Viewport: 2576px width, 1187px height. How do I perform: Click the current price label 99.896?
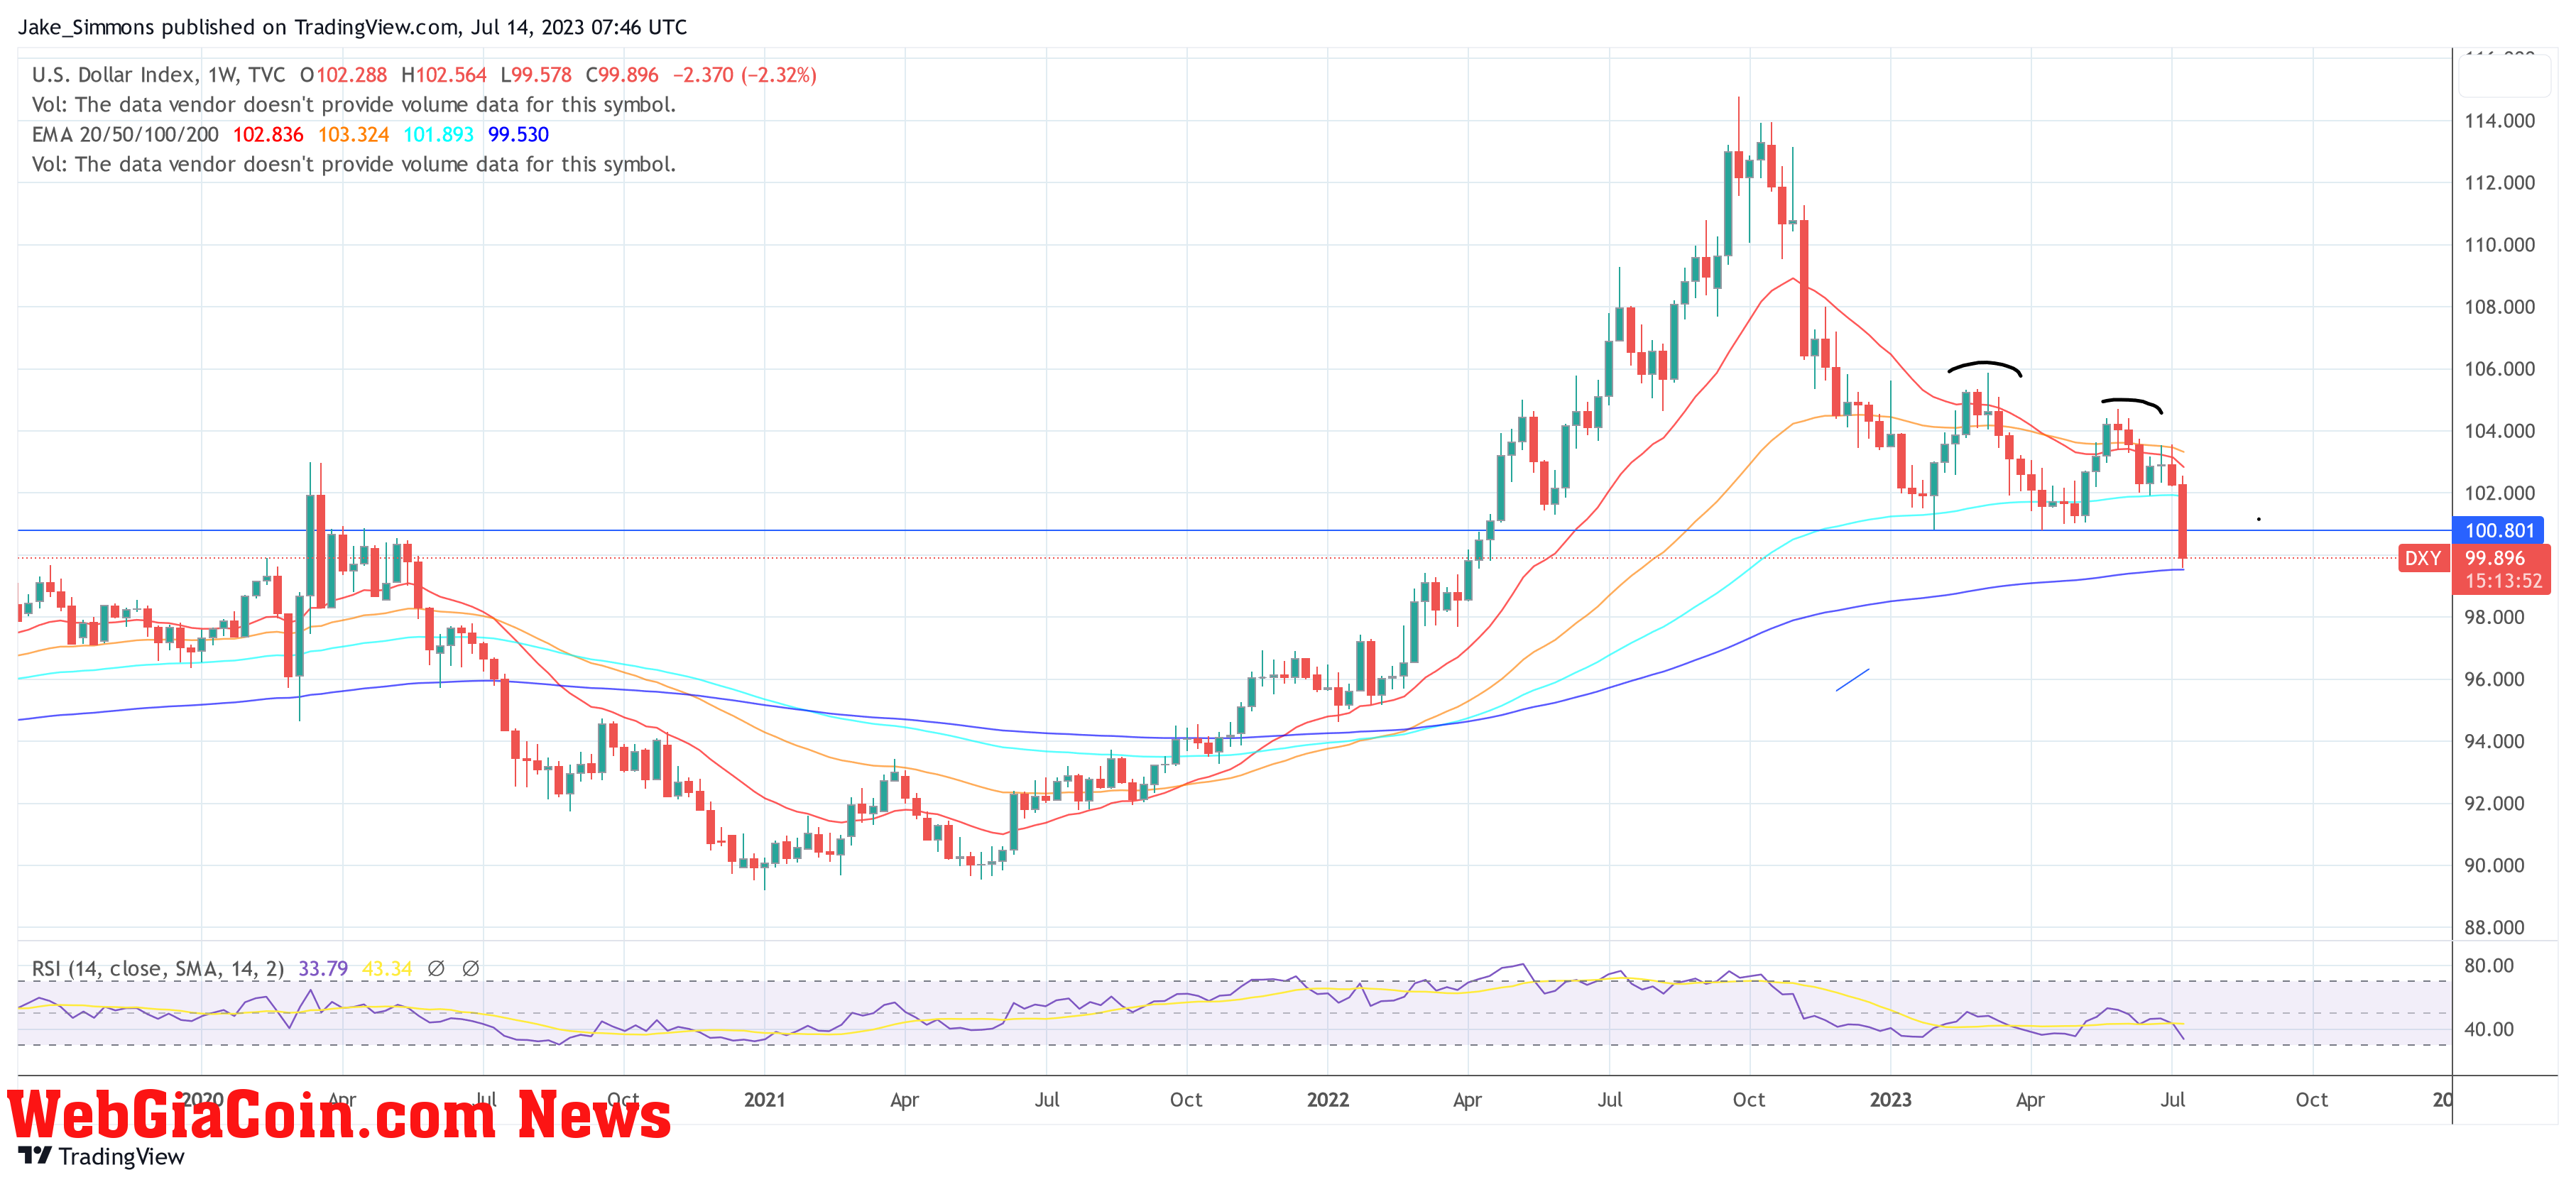coord(2495,558)
